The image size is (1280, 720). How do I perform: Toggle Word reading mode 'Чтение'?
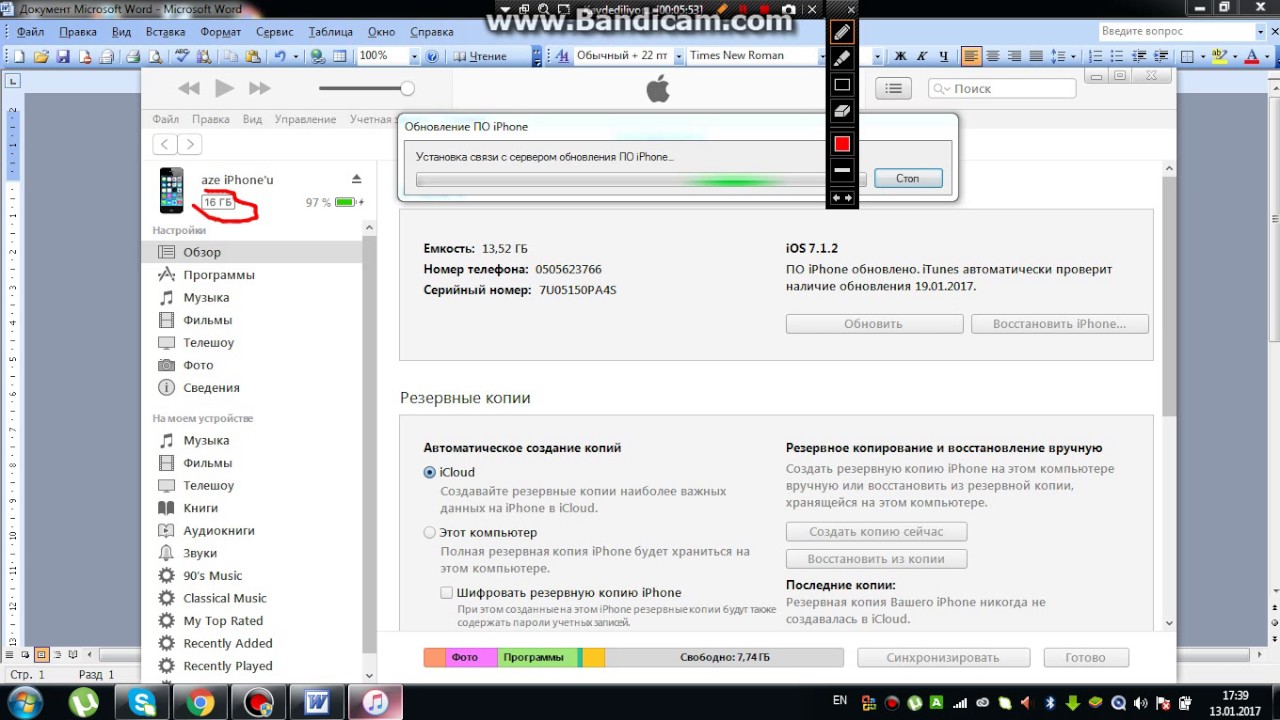point(480,56)
